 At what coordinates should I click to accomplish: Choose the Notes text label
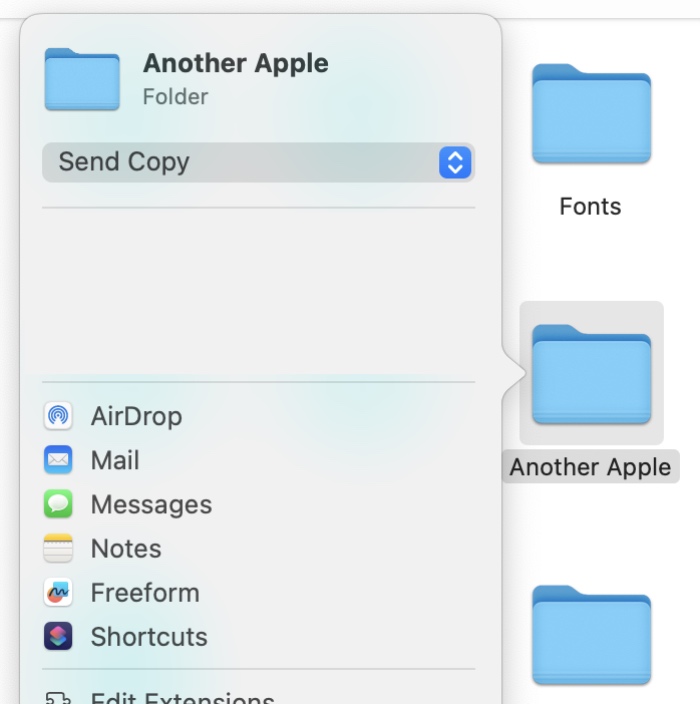pos(126,548)
